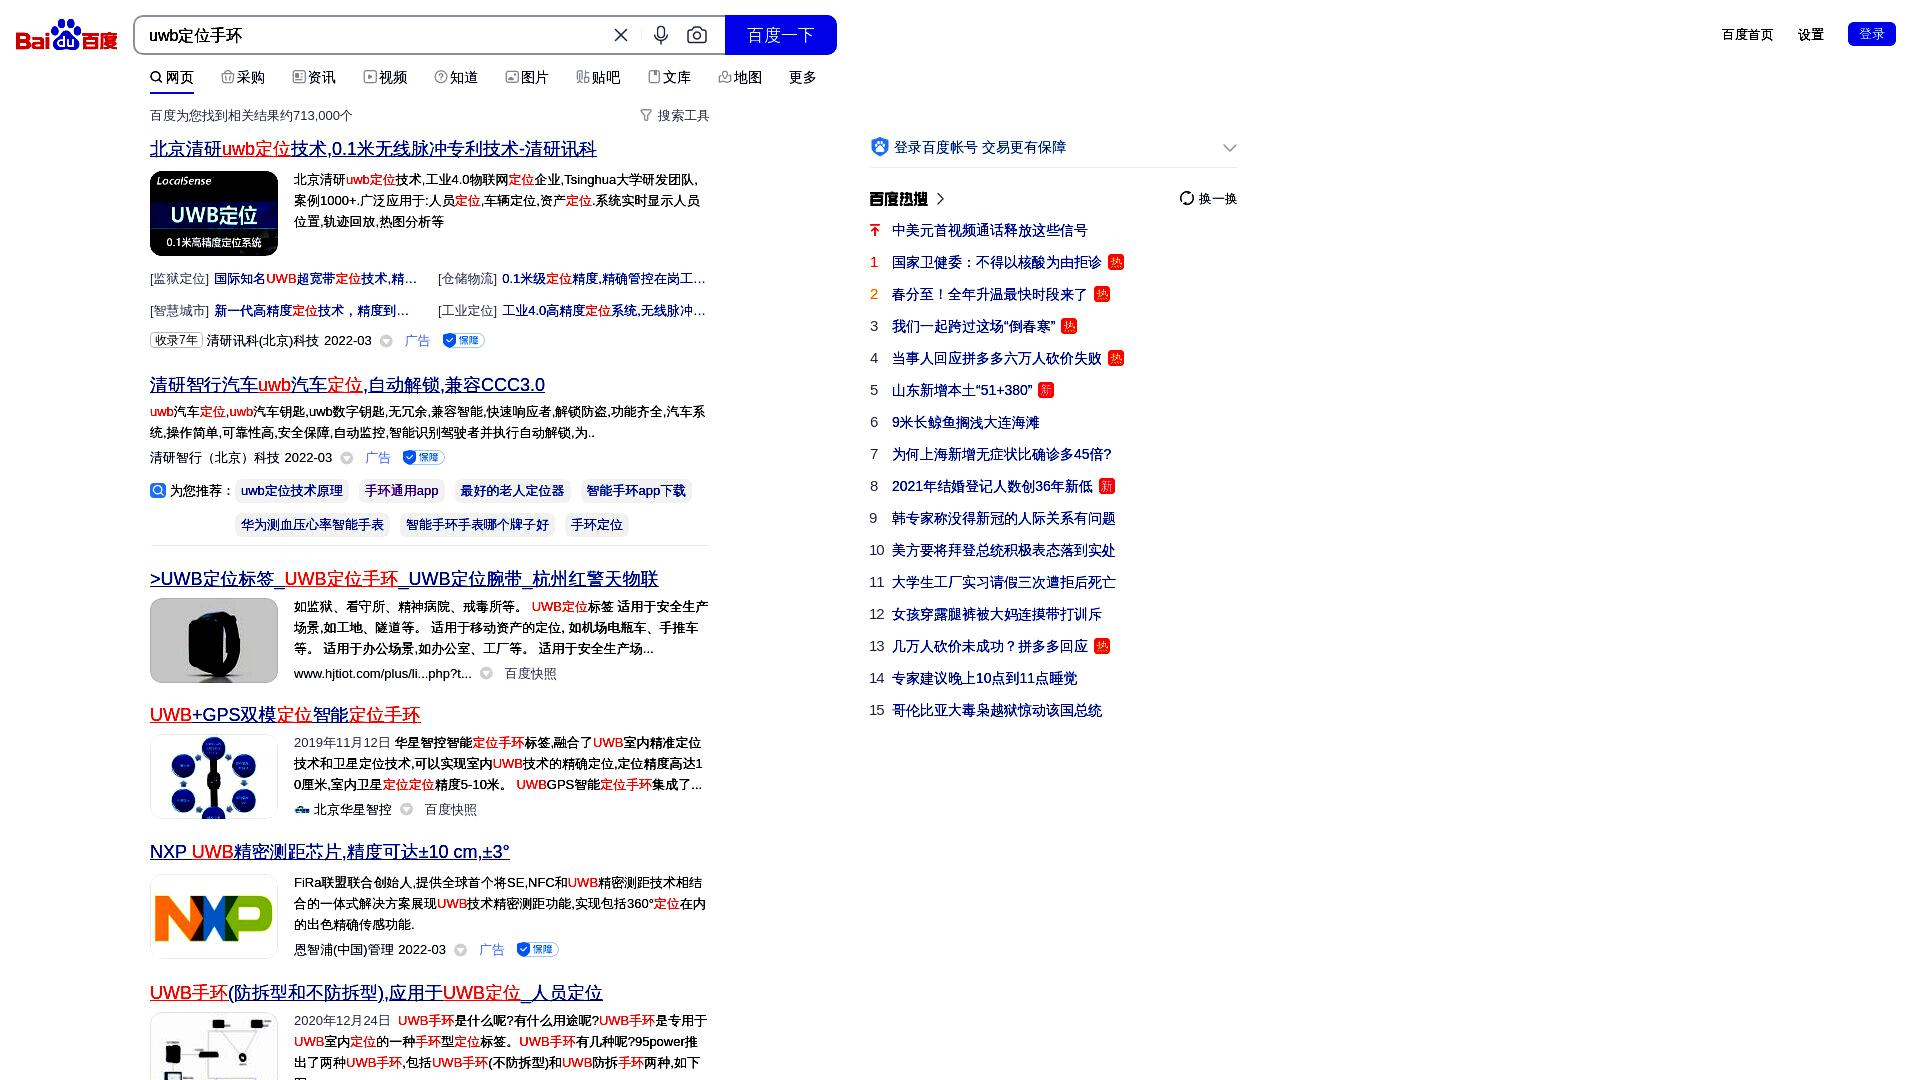The height and width of the screenshot is (1080, 1920).
Task: Expand dropdown arrow next to 北京华星智控
Action: tap(406, 810)
